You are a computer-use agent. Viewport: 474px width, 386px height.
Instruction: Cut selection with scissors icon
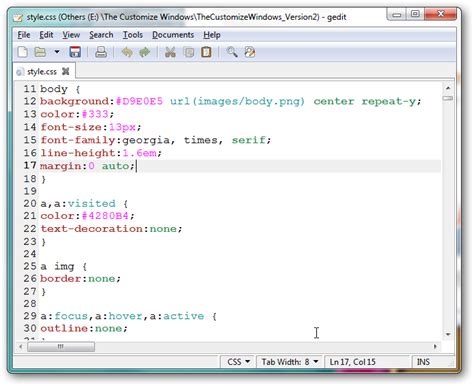click(170, 52)
